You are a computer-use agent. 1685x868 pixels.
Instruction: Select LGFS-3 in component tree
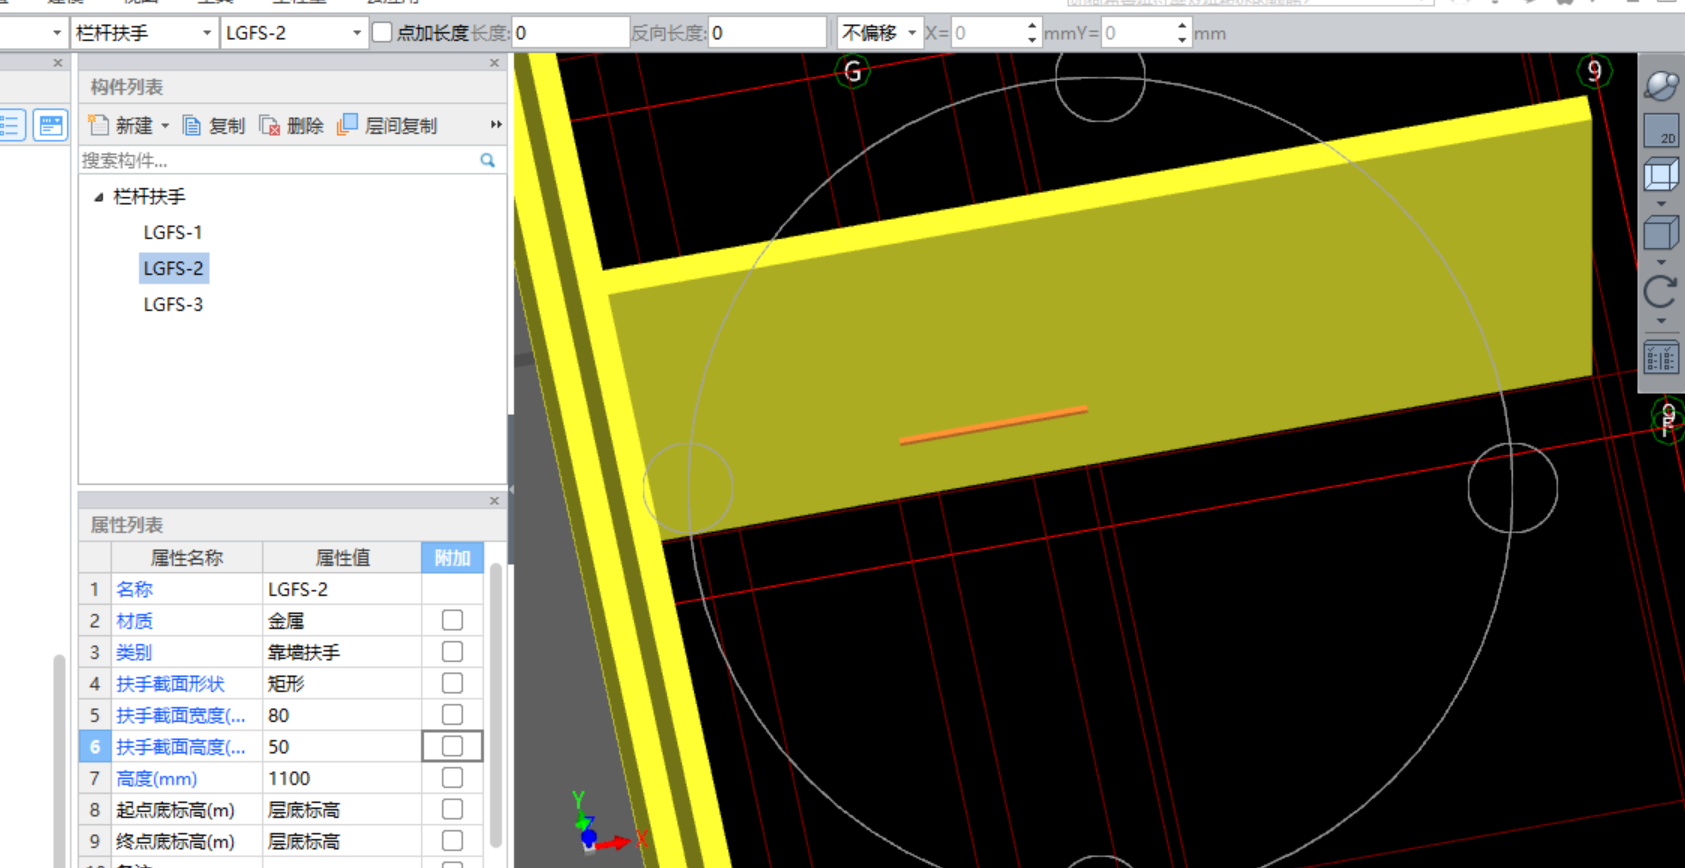click(x=173, y=304)
